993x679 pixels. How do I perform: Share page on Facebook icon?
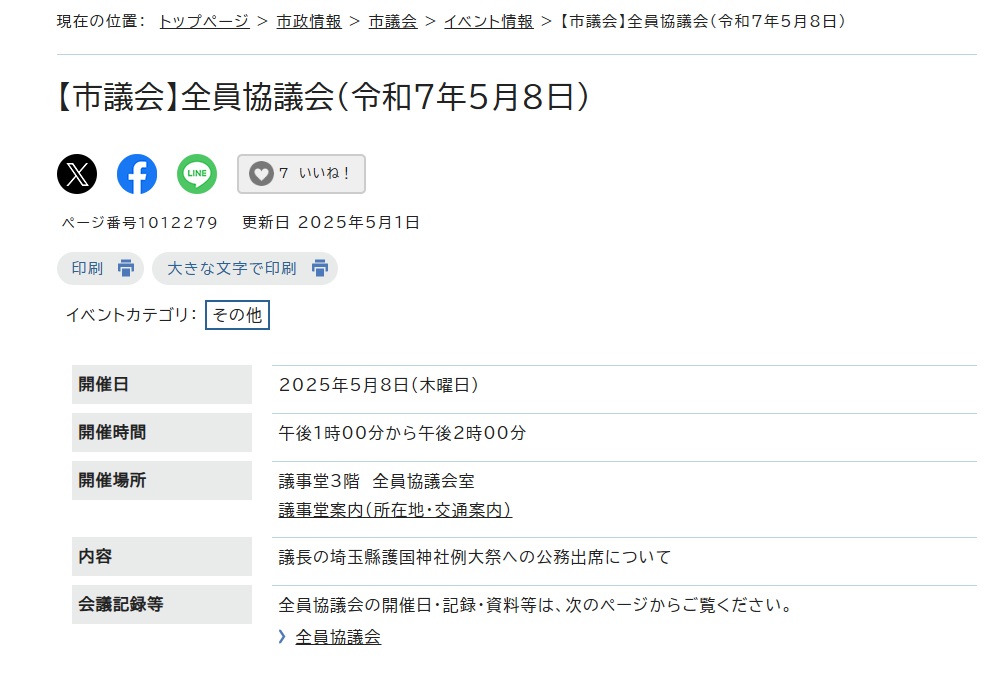[137, 174]
